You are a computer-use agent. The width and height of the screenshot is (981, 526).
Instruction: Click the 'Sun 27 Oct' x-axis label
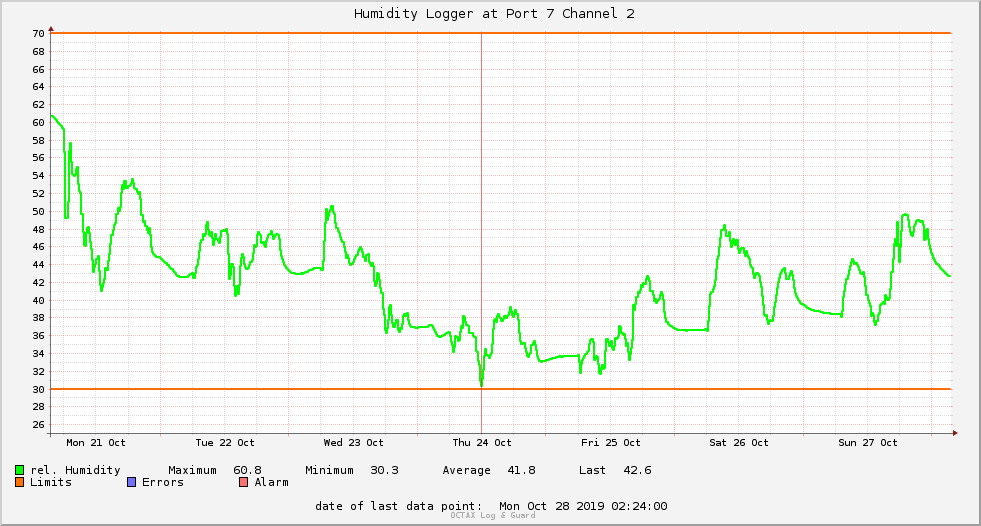[x=868, y=443]
